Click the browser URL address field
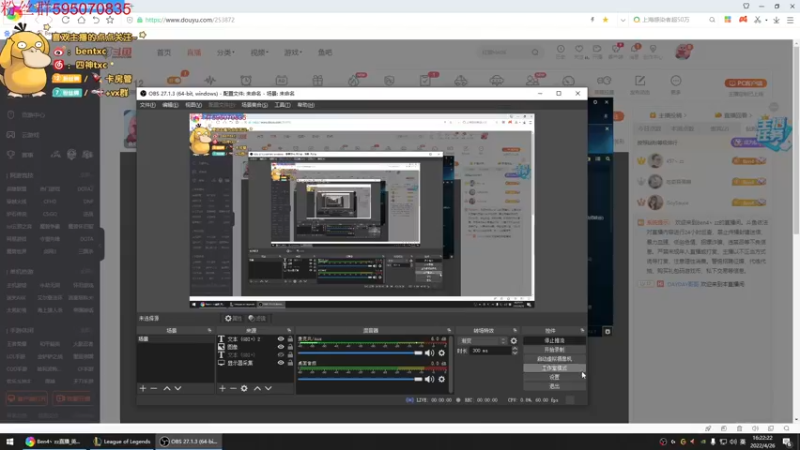Screen dimensions: 800x450 pos(357,20)
